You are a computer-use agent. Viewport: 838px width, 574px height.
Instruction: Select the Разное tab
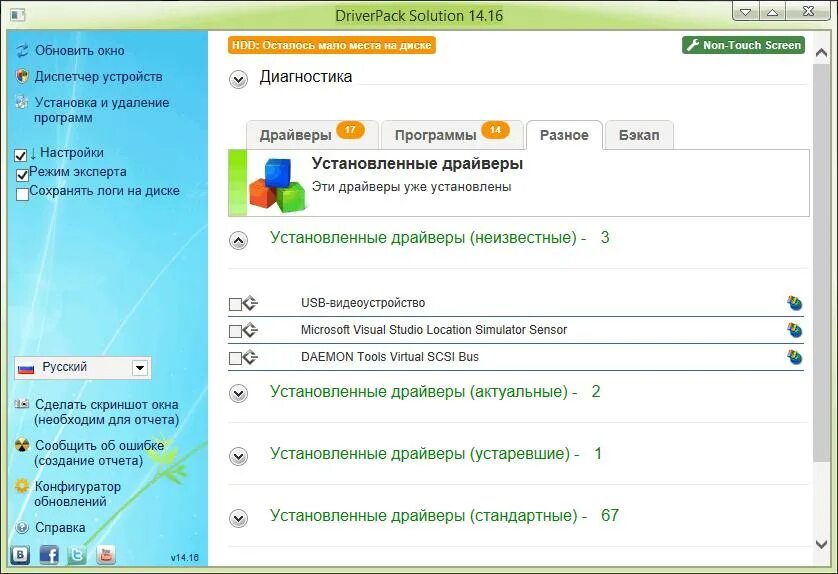coord(564,135)
